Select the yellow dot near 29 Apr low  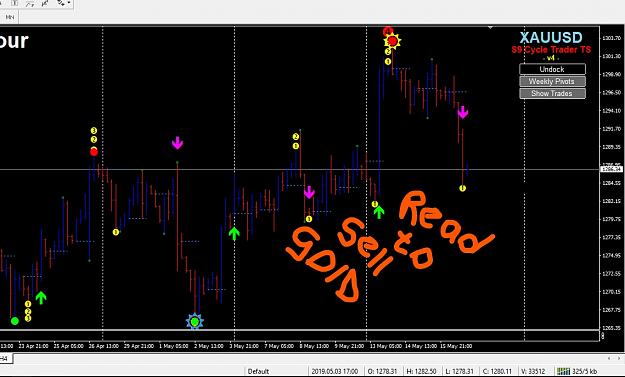pyautogui.click(x=116, y=232)
